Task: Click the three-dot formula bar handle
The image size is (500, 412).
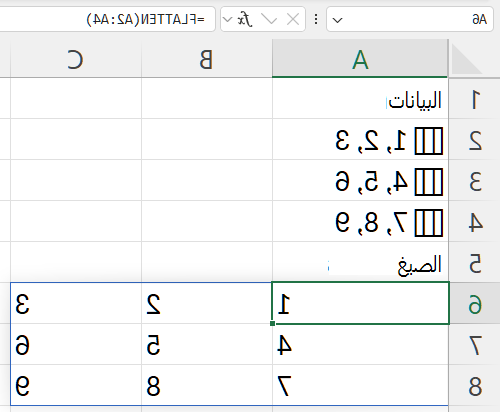Action: click(x=316, y=19)
